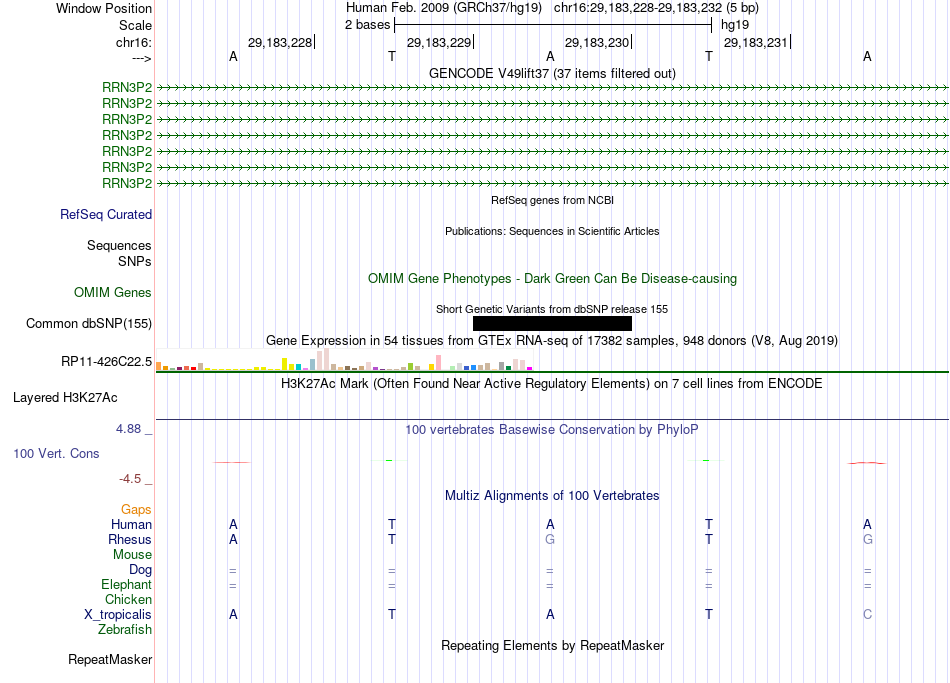Image resolution: width=950 pixels, height=683 pixels.
Task: Click the Layered H3K27Ac track label
Action: coord(65,398)
